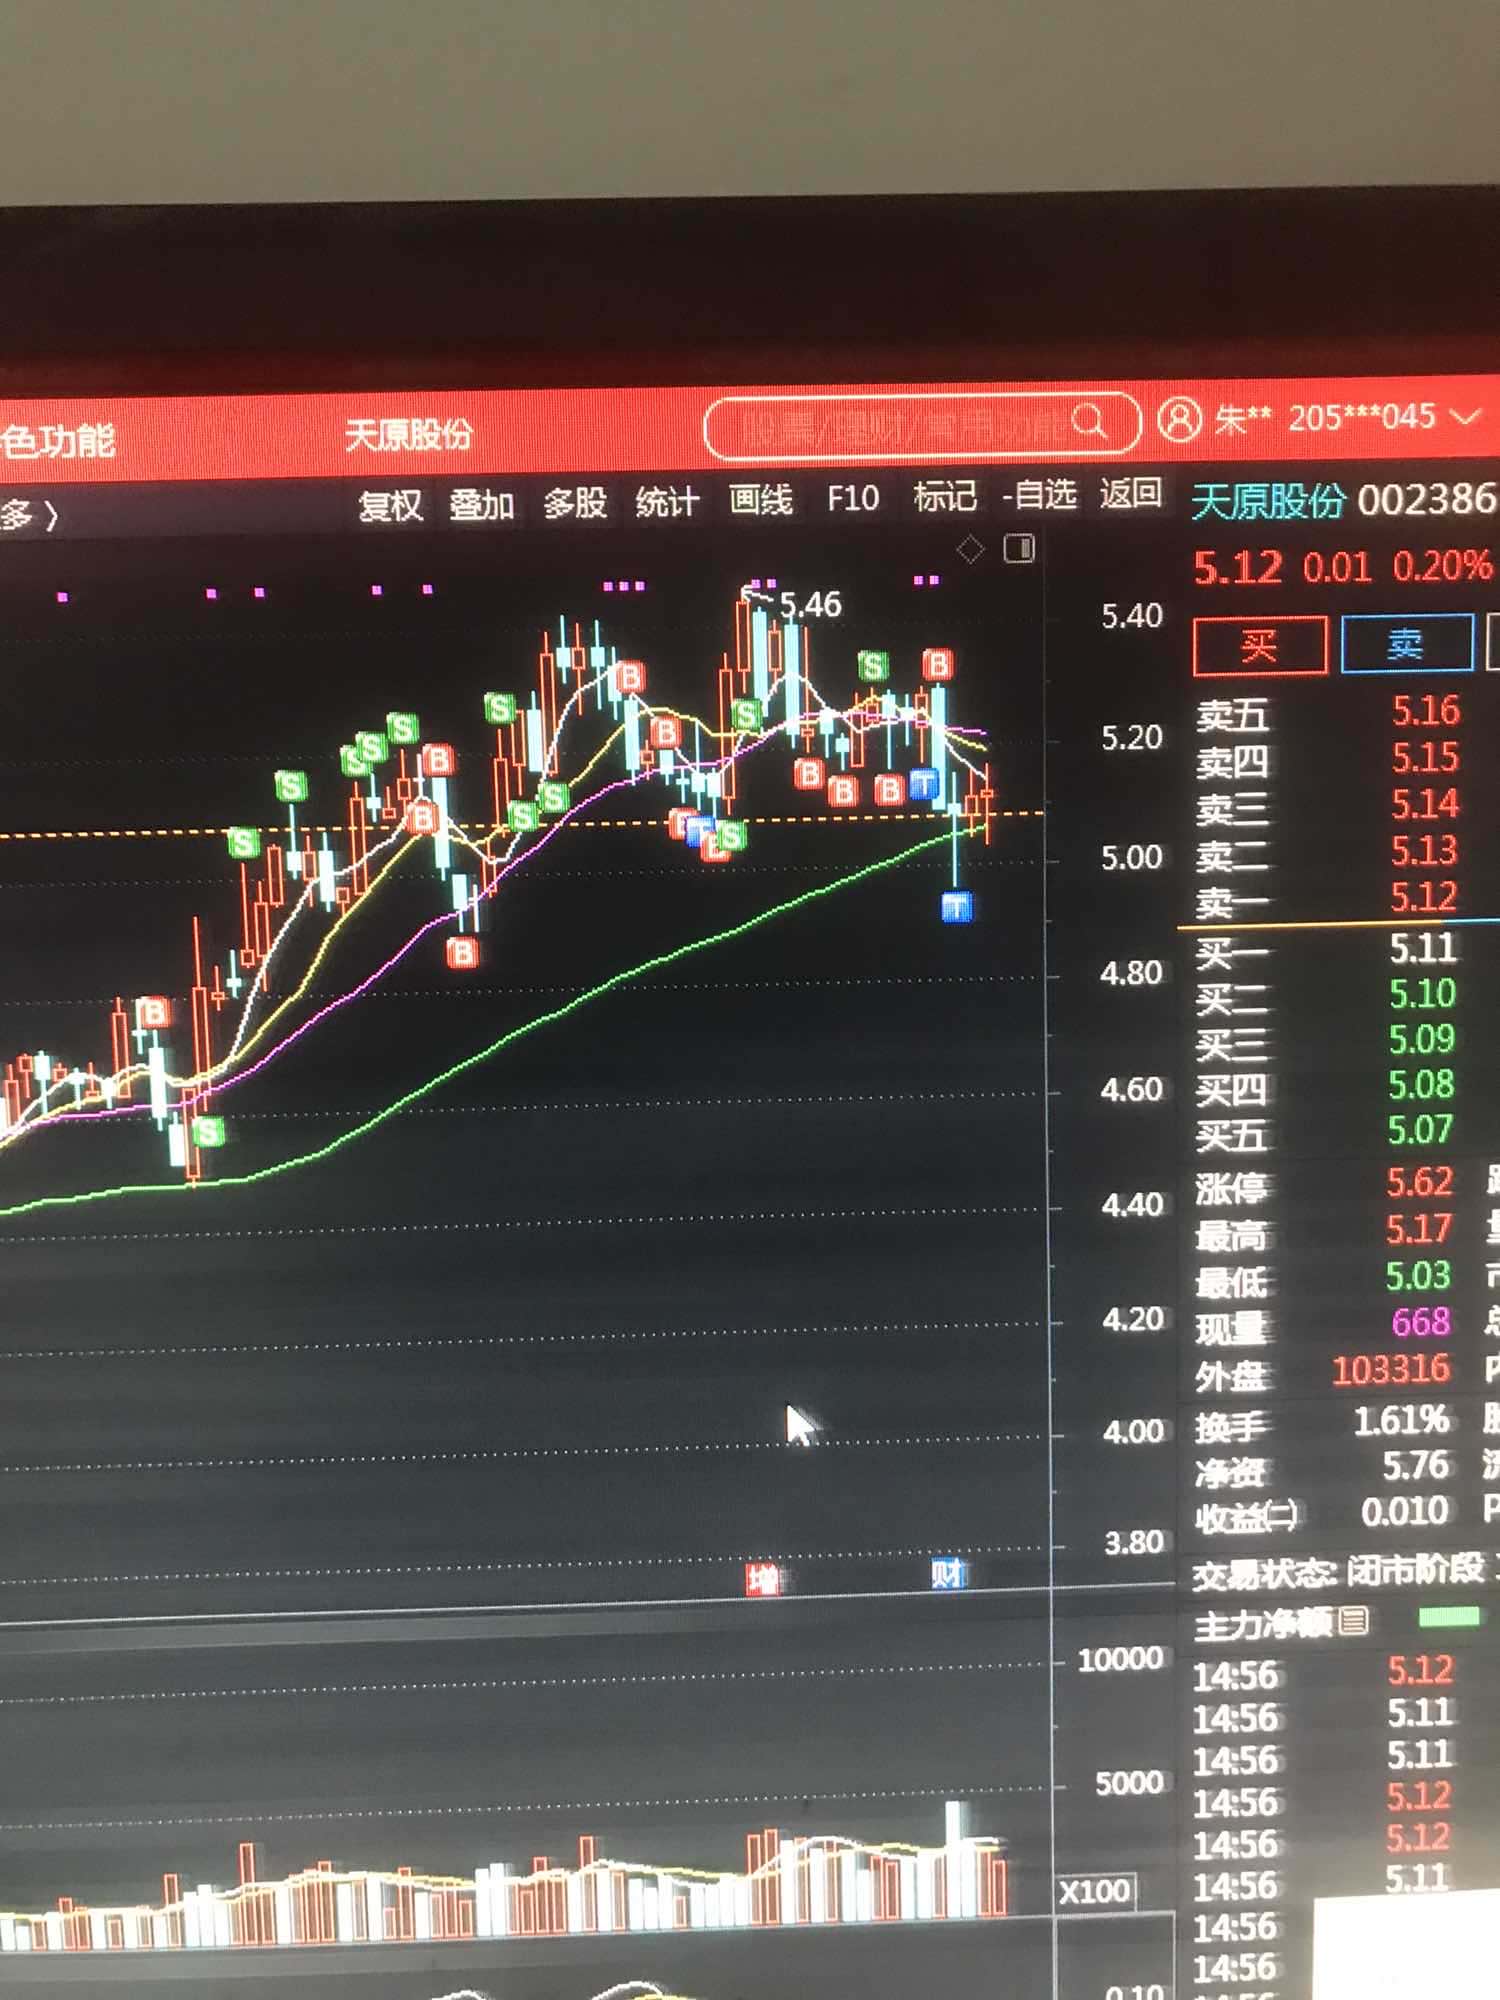Open the 复权 adjustment menu
Screen dimensions: 1500x2000
click(x=390, y=506)
